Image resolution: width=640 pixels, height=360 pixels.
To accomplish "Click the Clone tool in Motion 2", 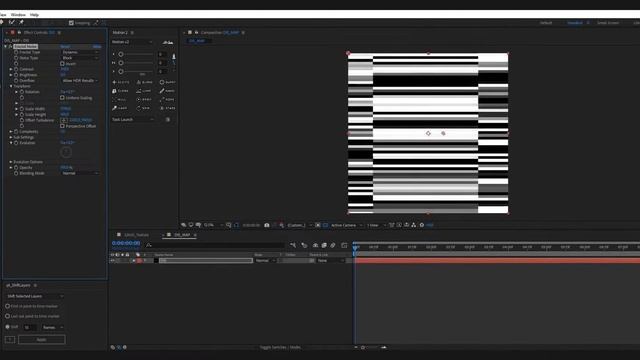I will coord(120,91).
